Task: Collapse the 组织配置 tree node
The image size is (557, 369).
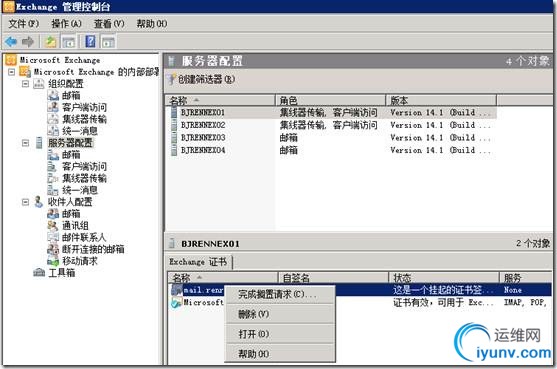Action: (26, 84)
